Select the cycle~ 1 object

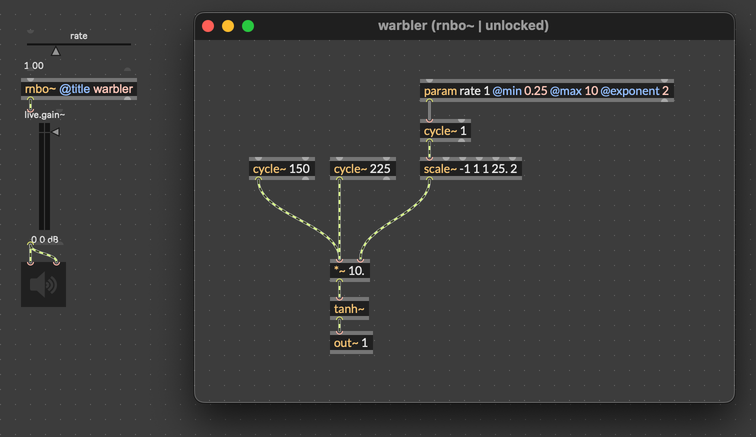click(445, 131)
